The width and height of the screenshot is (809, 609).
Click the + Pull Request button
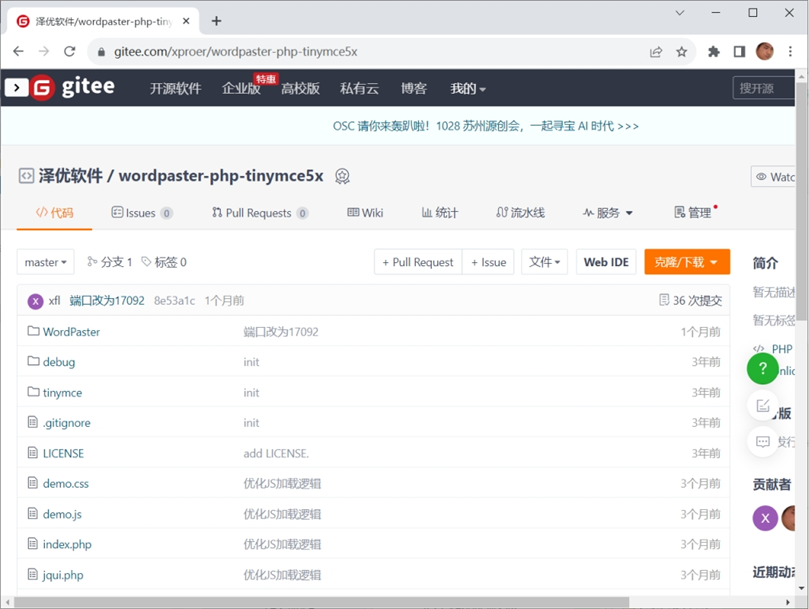pos(418,262)
